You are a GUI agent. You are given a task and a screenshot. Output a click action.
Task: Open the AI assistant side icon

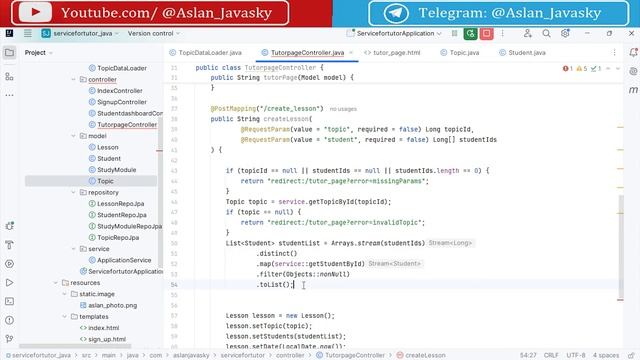(633, 71)
